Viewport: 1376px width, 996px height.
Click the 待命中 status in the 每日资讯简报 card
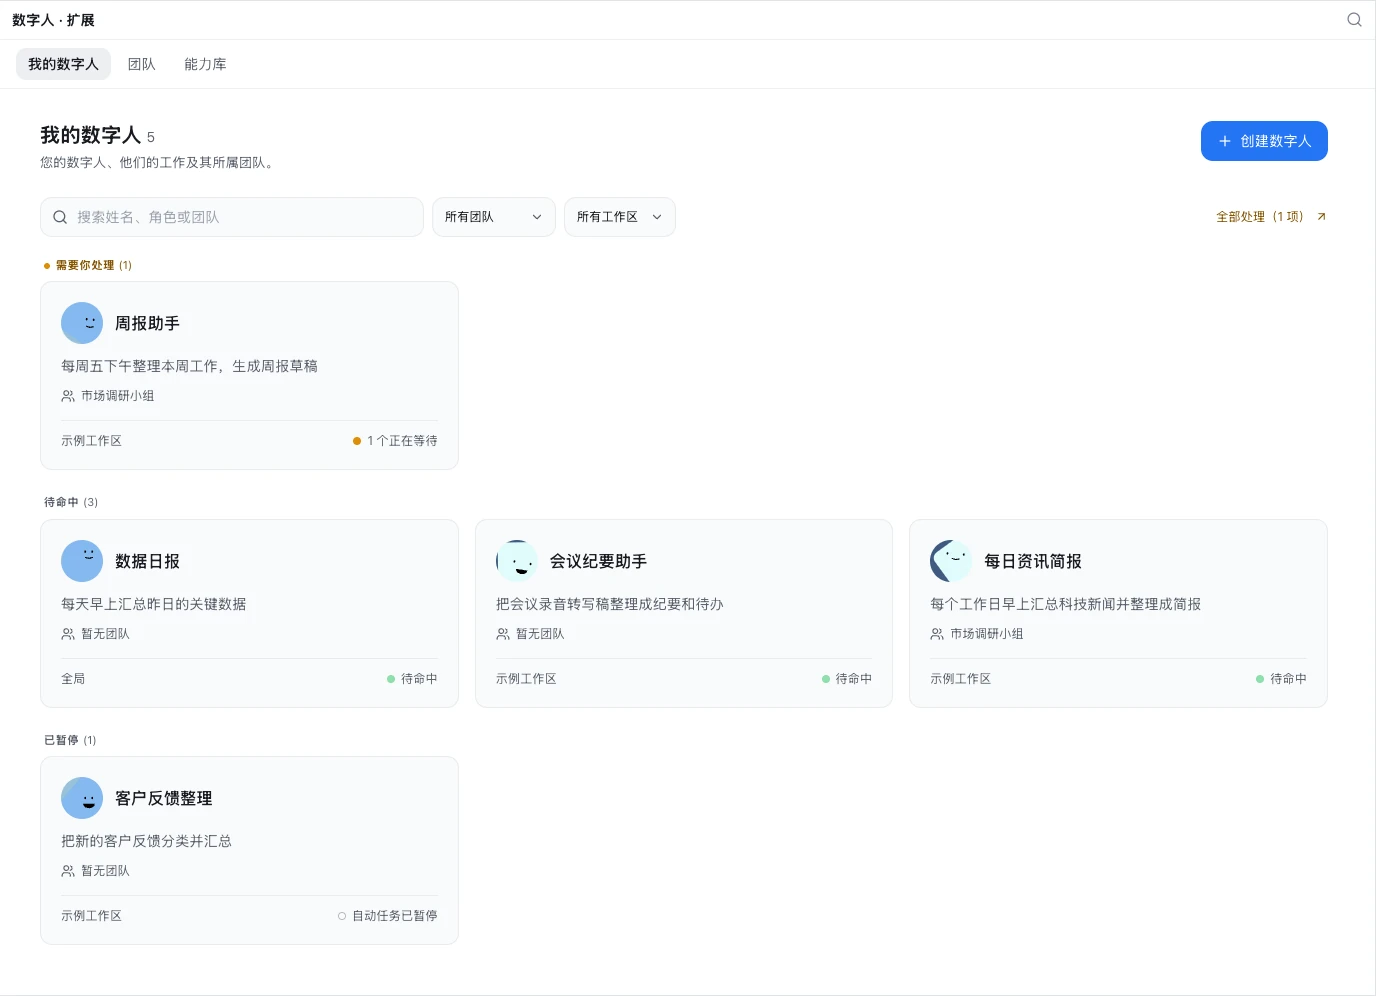pyautogui.click(x=1281, y=679)
